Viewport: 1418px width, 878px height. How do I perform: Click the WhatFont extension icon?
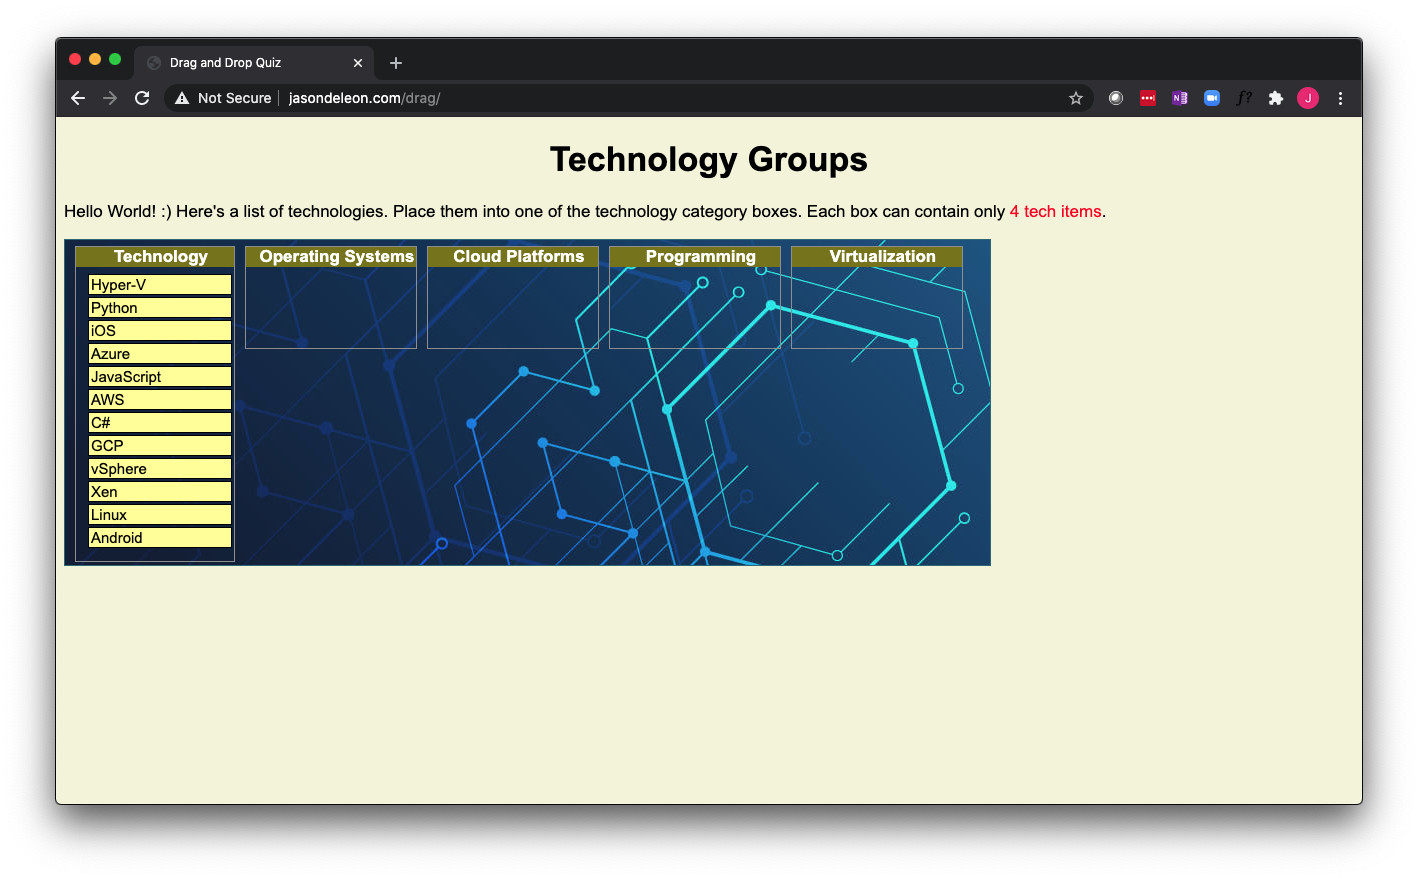[1244, 98]
